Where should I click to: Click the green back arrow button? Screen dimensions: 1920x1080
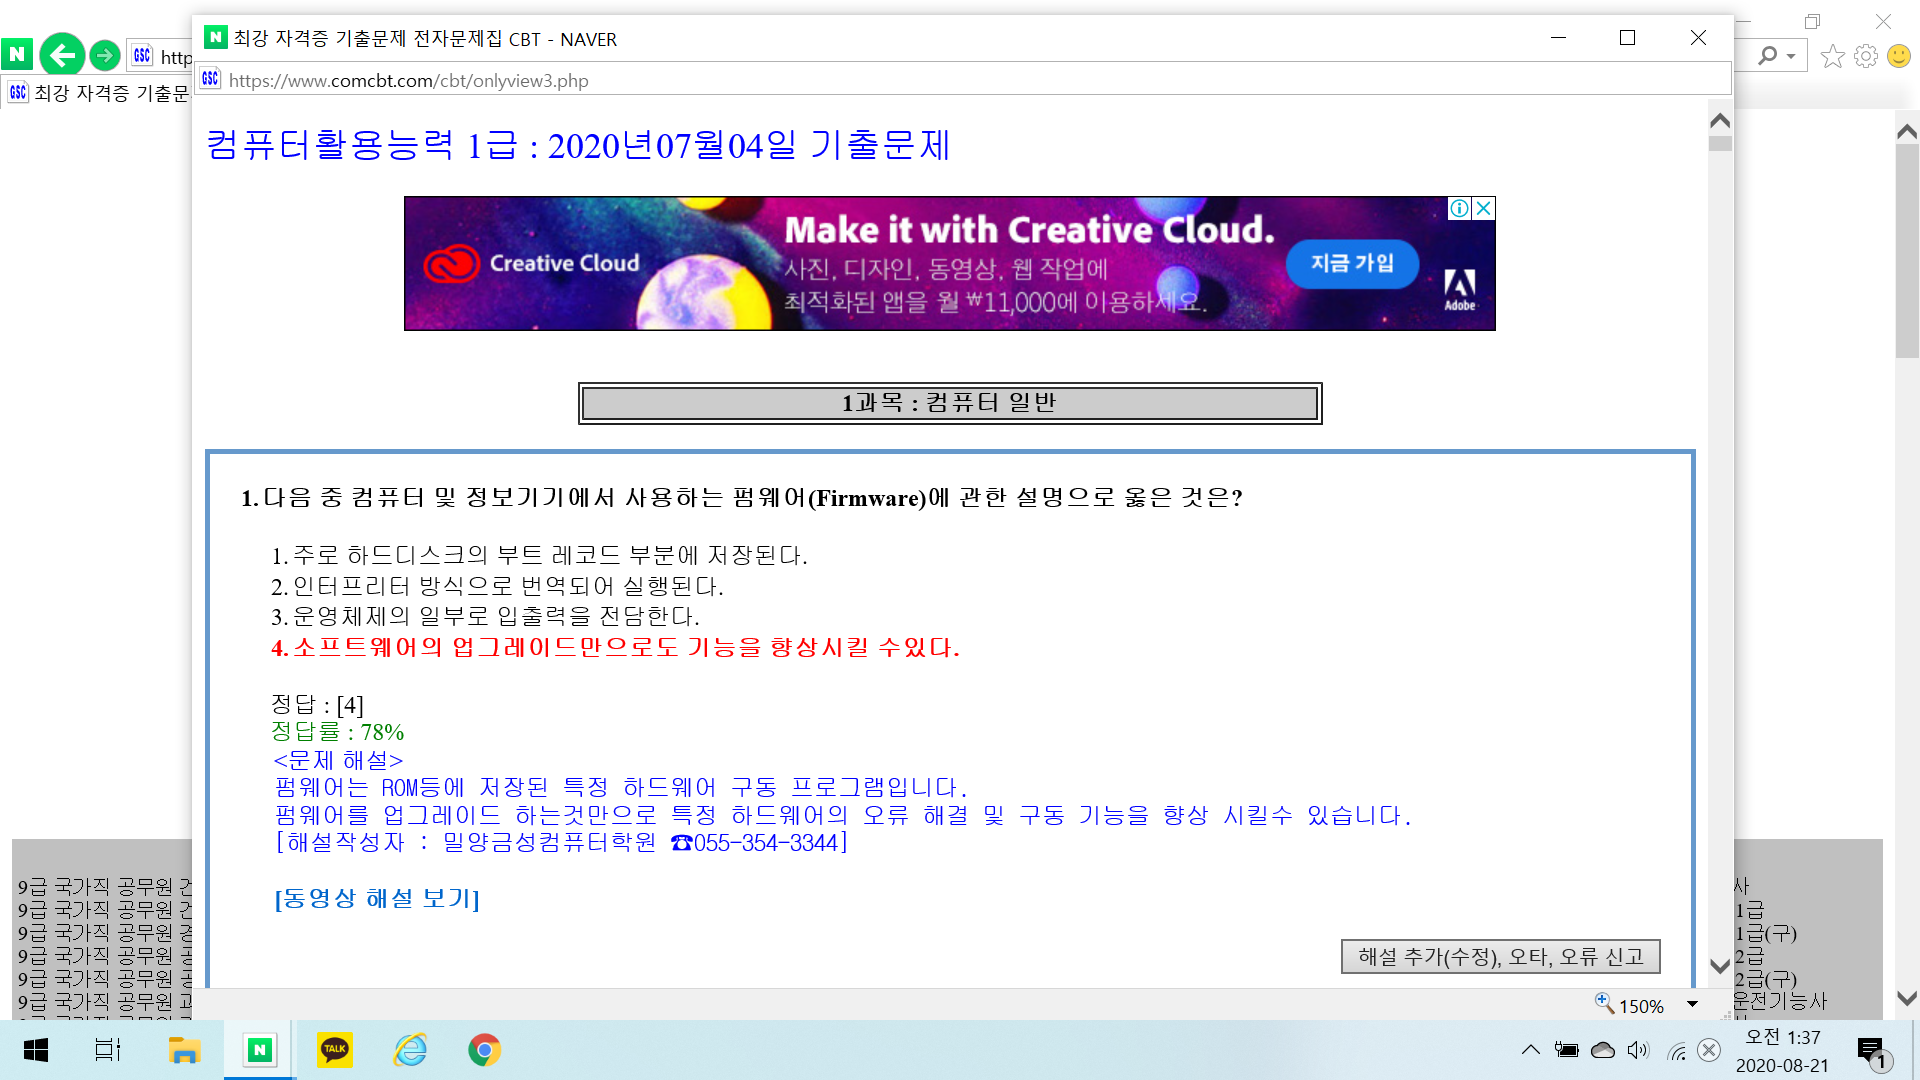62,55
